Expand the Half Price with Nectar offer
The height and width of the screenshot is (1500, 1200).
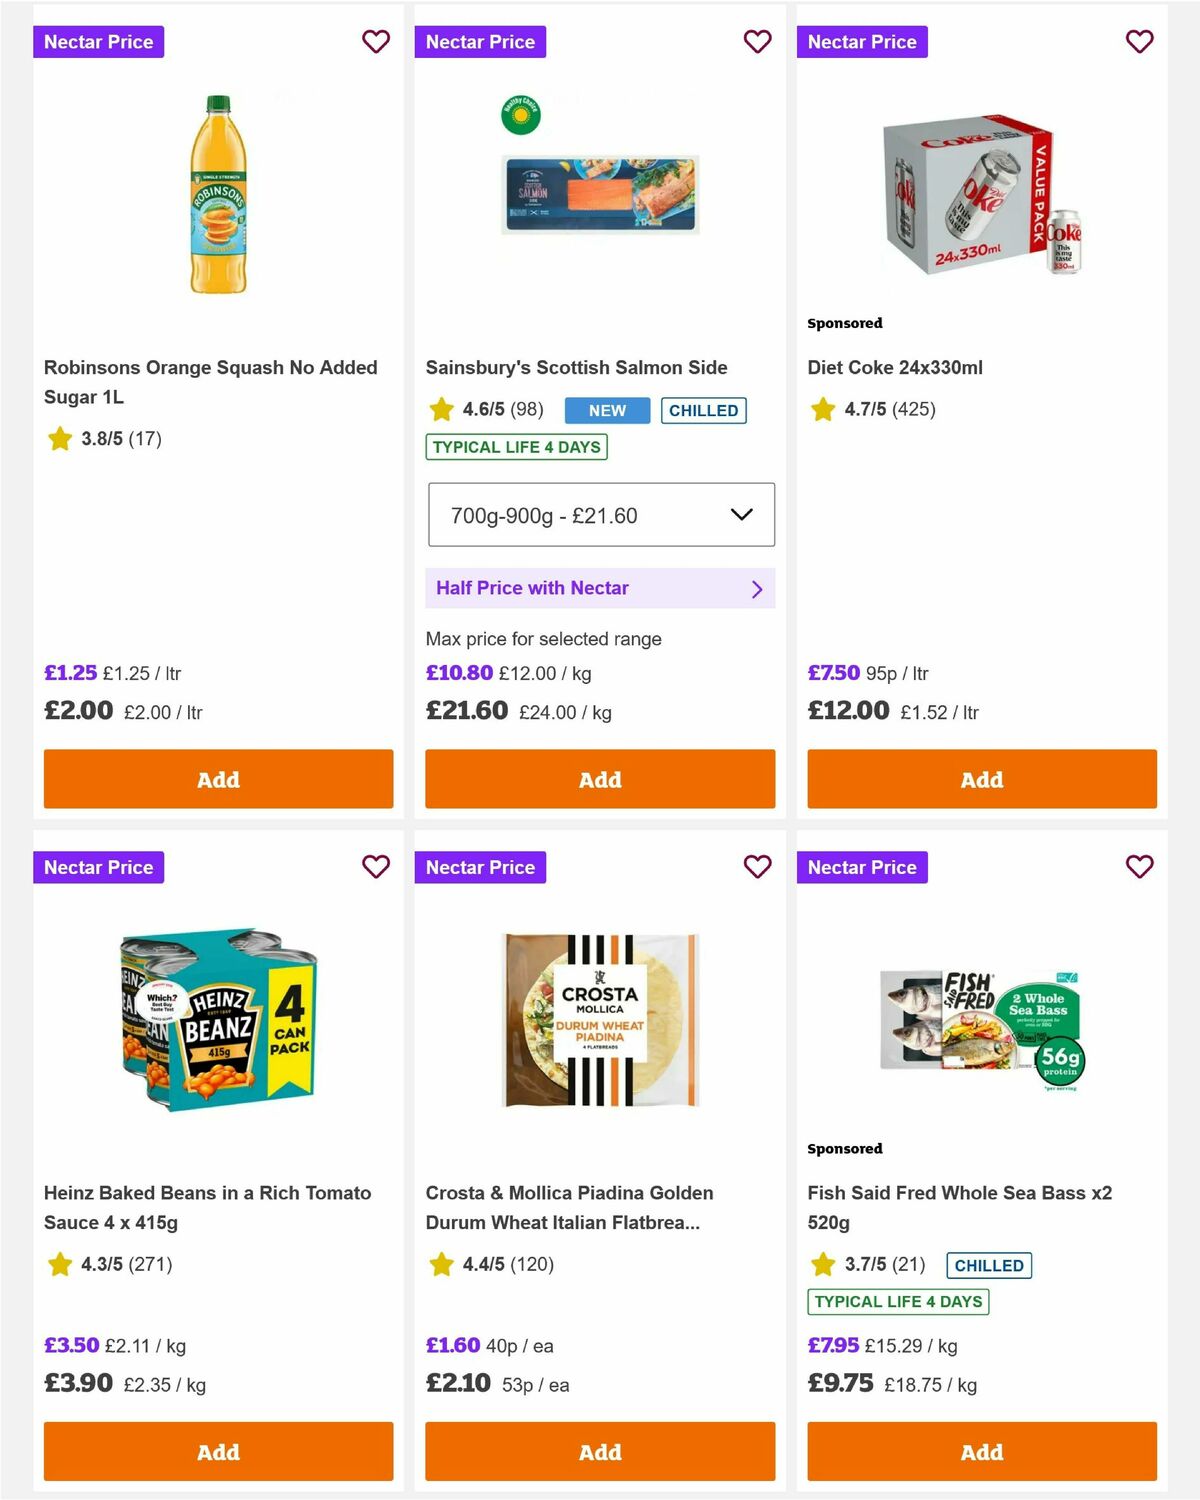[600, 588]
